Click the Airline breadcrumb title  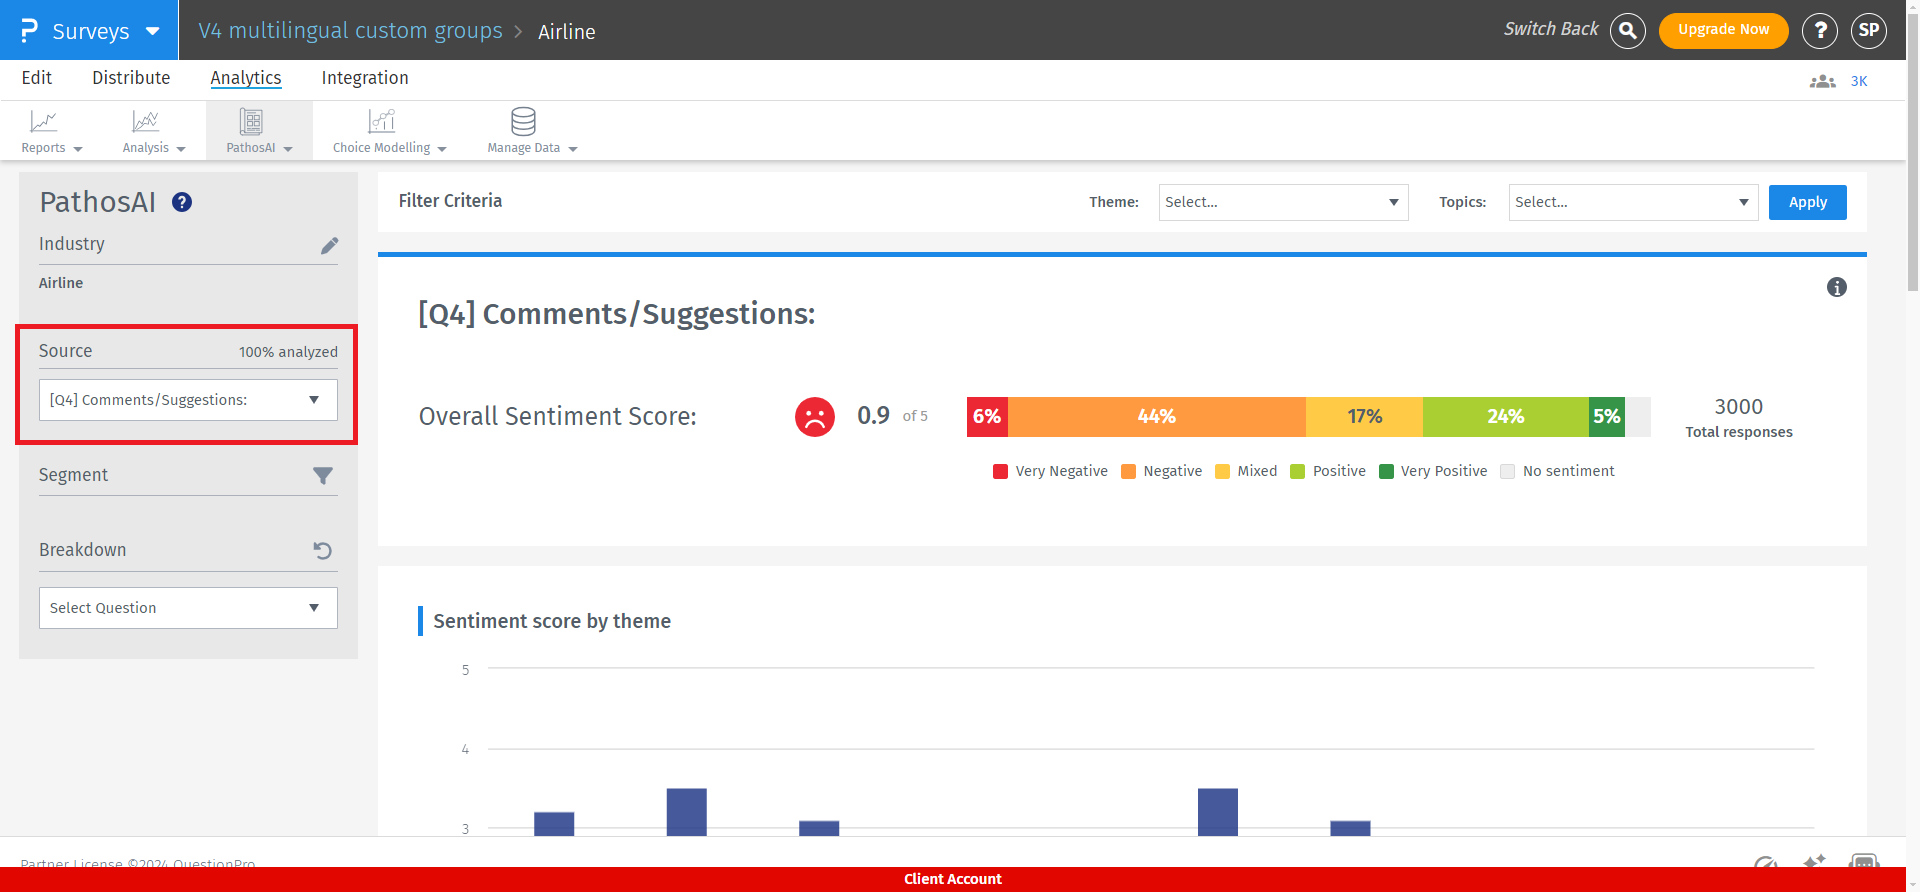tap(567, 32)
